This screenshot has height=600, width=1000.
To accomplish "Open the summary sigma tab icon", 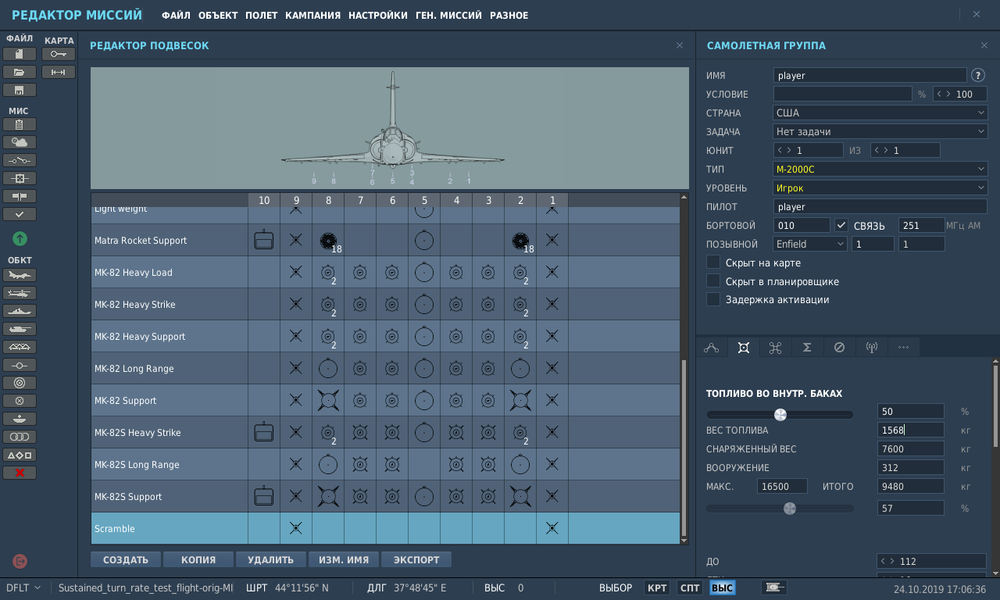I will [807, 347].
